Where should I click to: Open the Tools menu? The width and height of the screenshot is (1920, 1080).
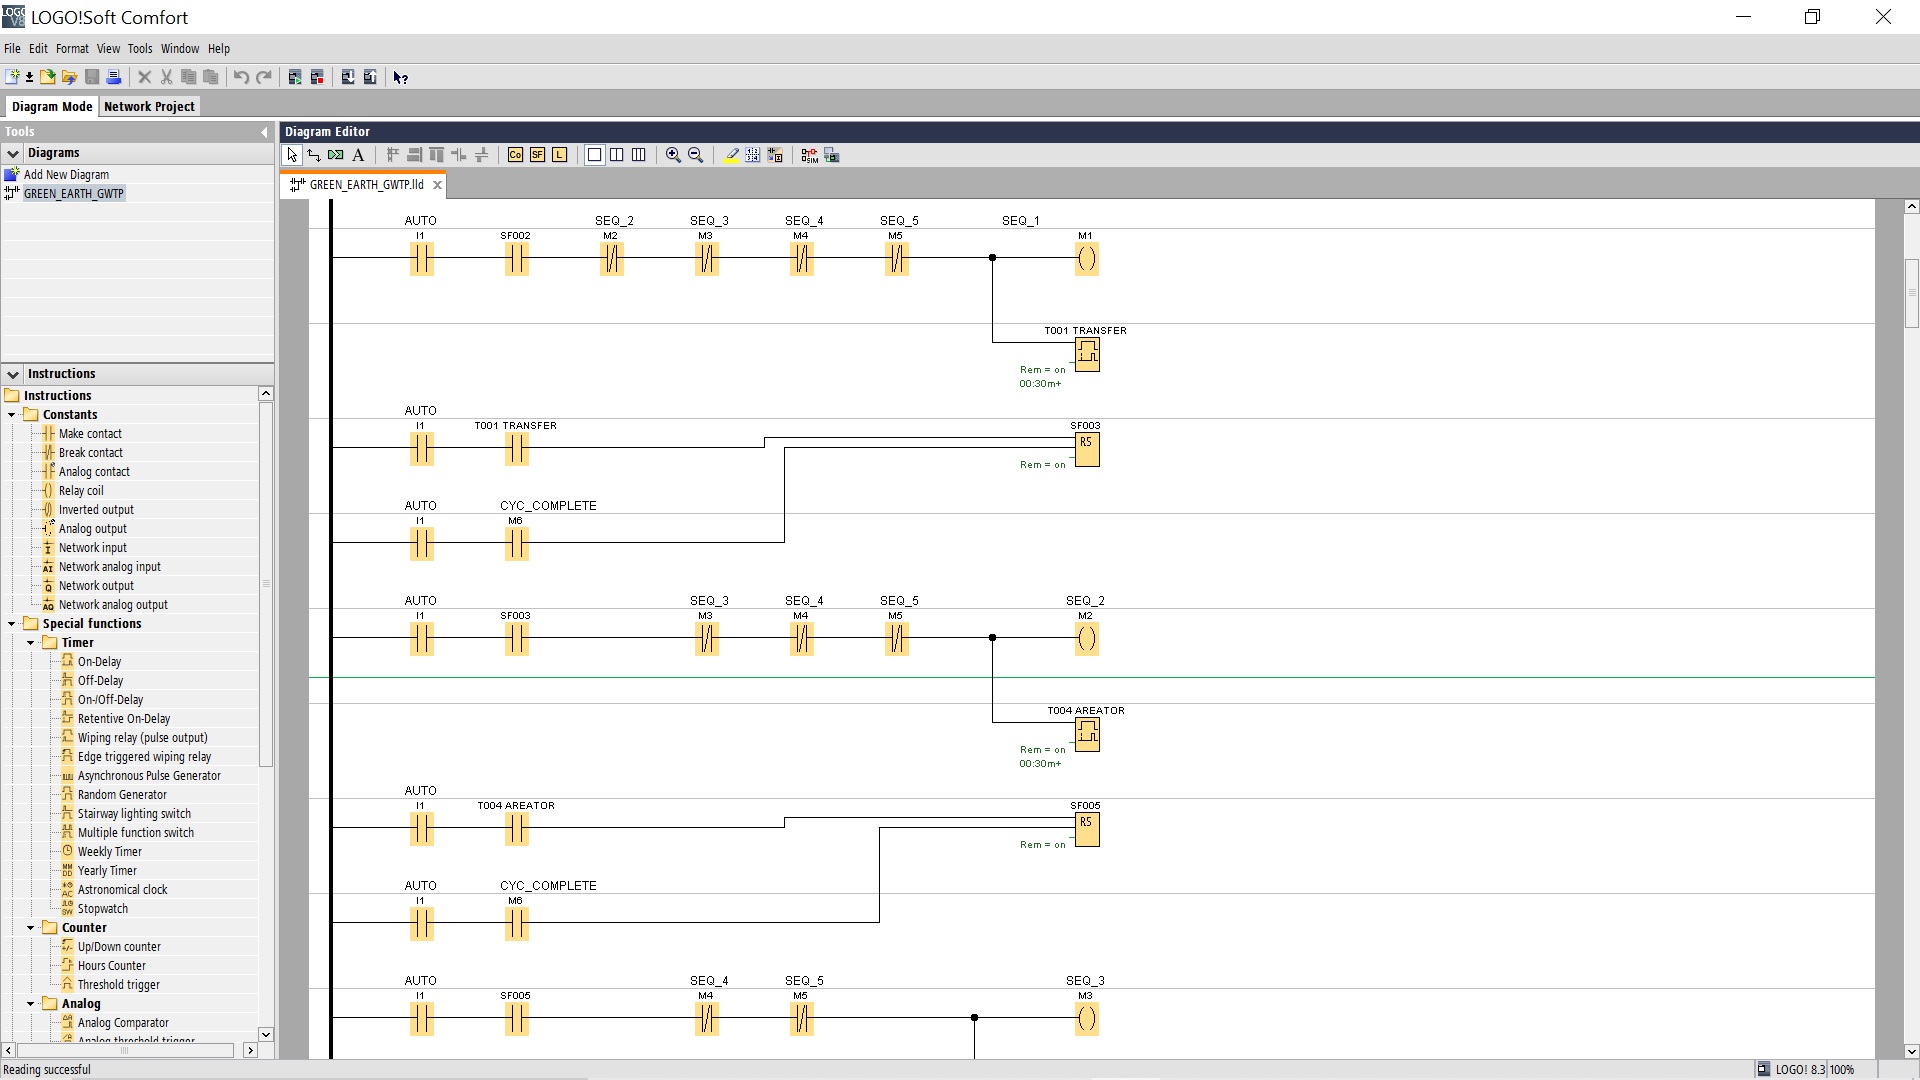140,48
